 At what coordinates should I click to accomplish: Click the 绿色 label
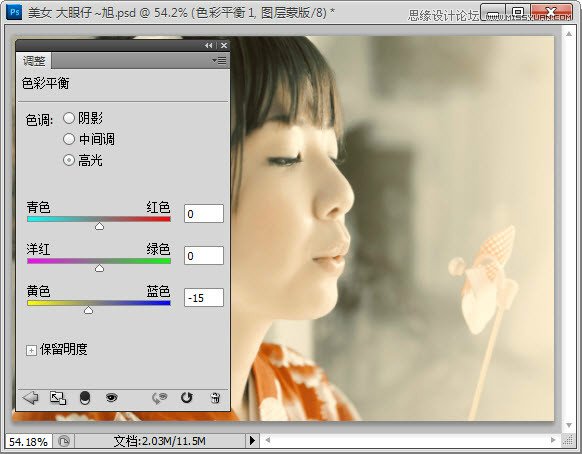click(158, 249)
